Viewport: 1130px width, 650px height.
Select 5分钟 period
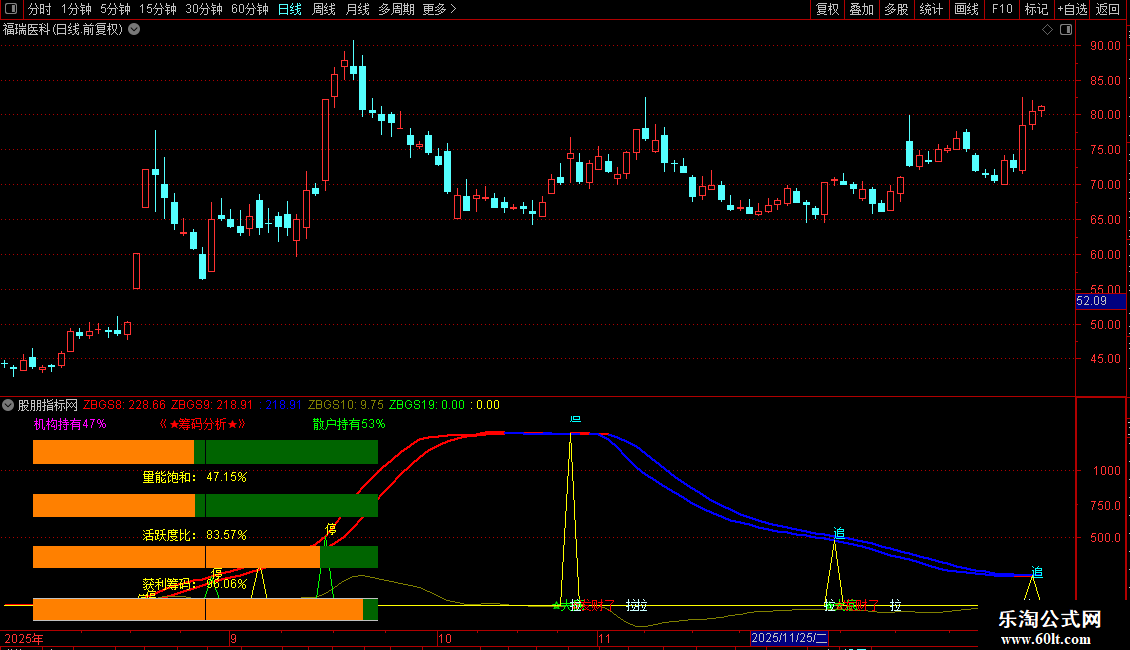(x=115, y=9)
